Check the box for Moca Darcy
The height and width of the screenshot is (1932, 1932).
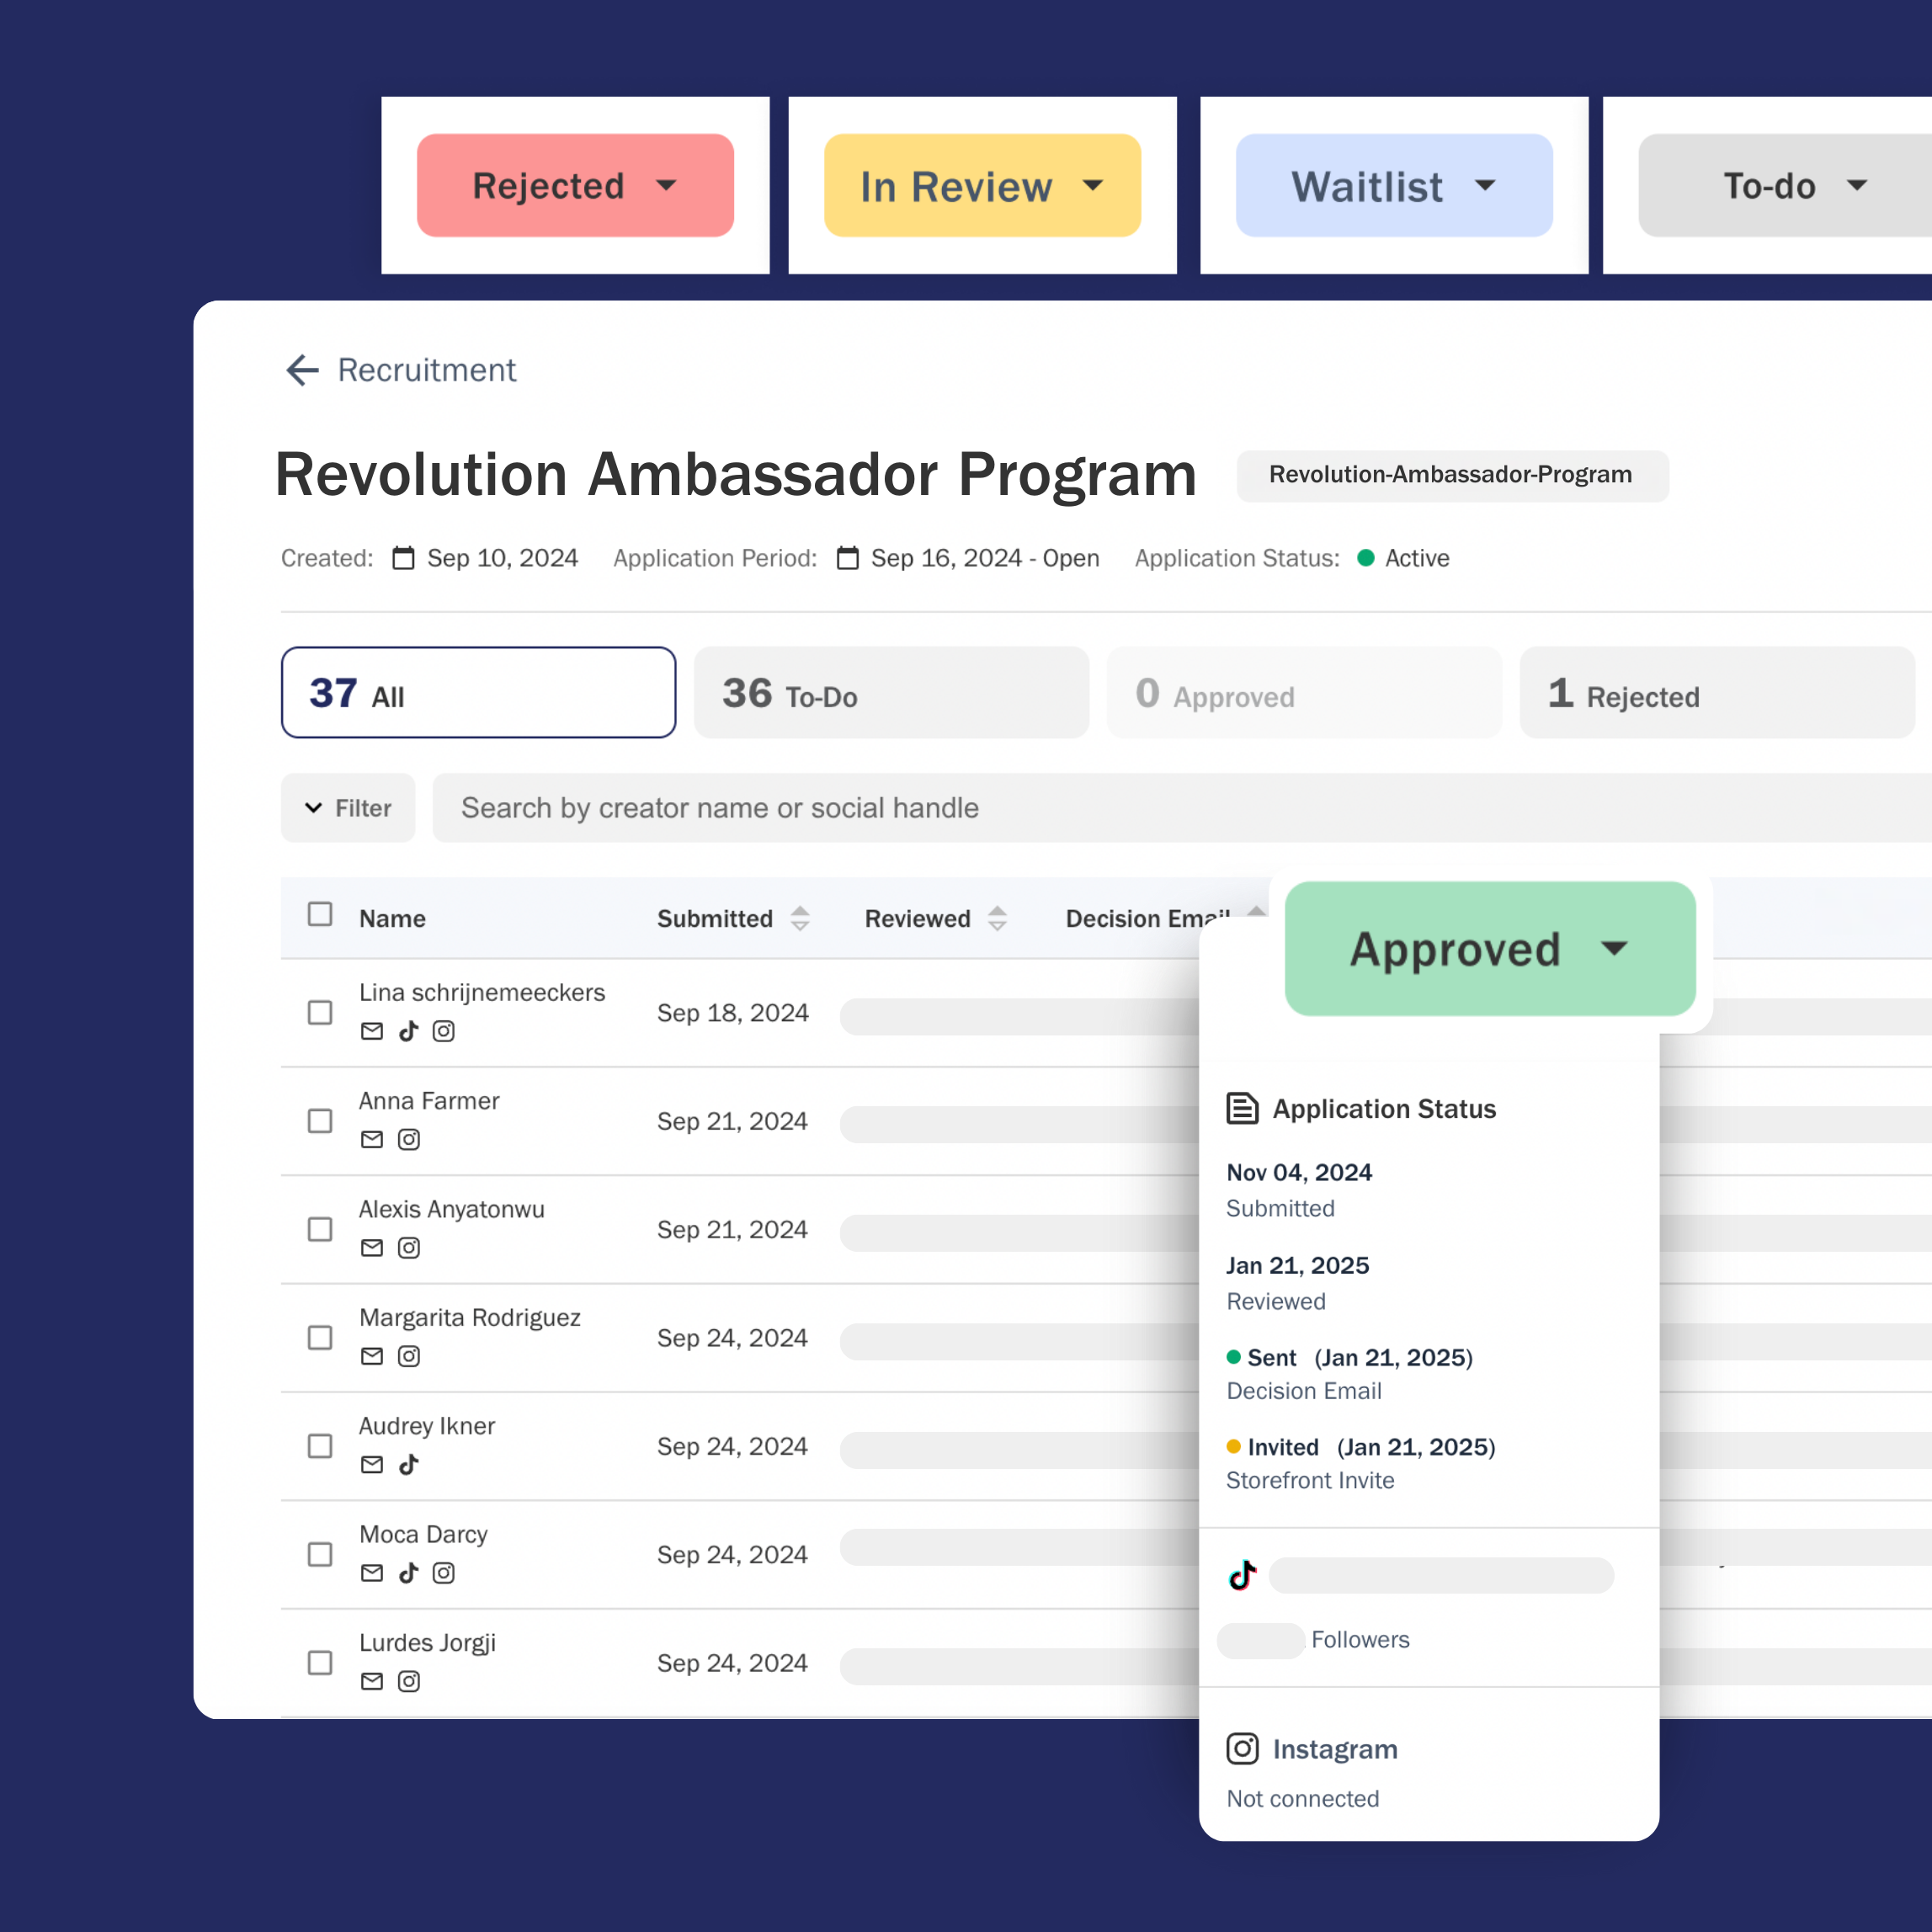tap(320, 1554)
